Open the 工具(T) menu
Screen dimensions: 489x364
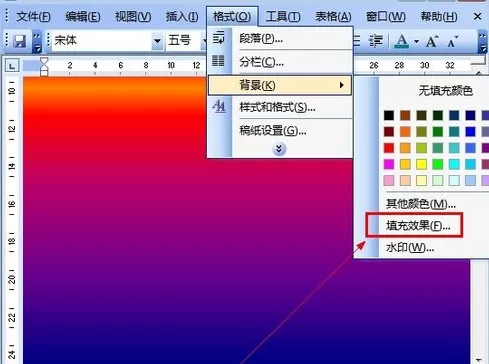click(x=283, y=16)
